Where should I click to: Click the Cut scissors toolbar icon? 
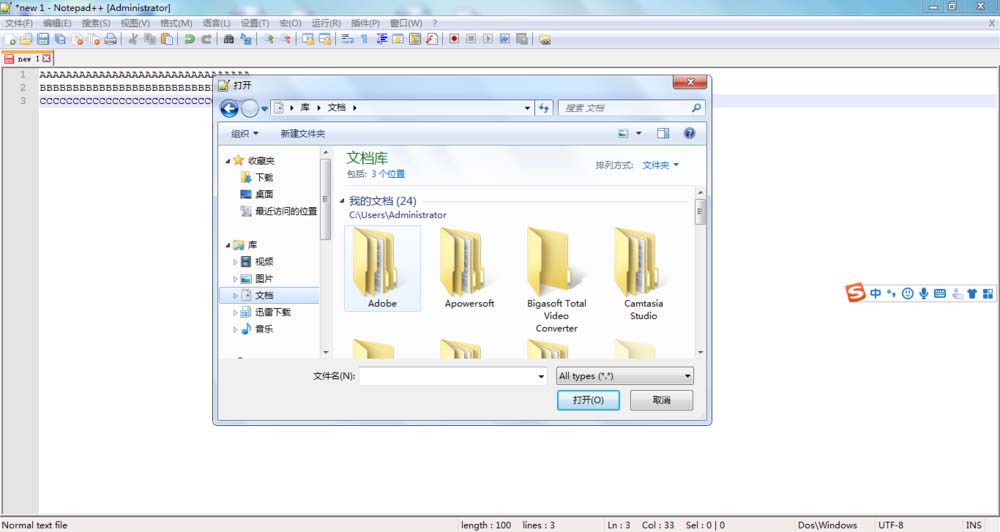(133, 40)
